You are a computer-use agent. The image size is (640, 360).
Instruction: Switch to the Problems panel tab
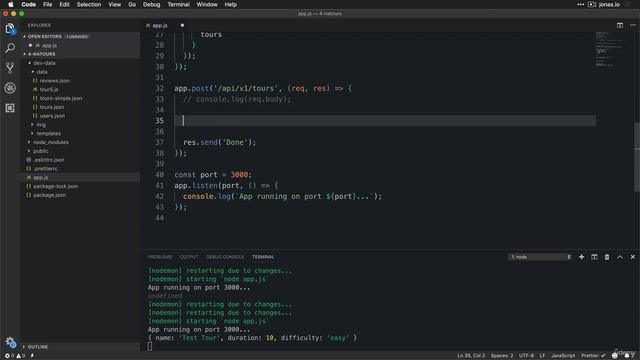pos(160,257)
